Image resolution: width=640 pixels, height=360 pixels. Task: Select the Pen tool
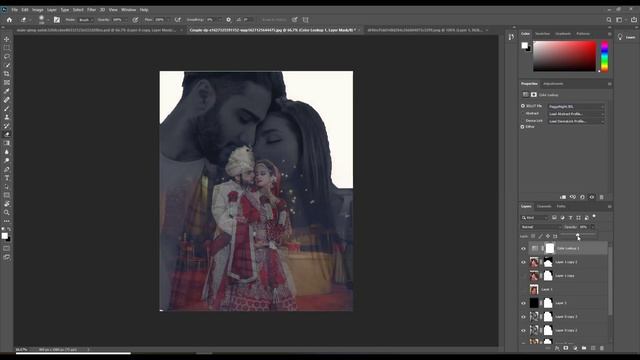[7, 169]
